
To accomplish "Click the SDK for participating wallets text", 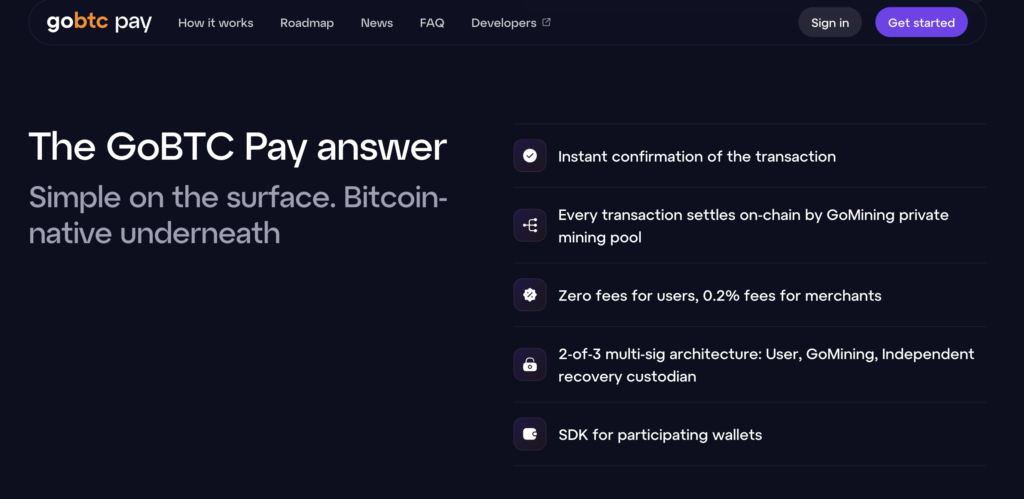I will 660,435.
